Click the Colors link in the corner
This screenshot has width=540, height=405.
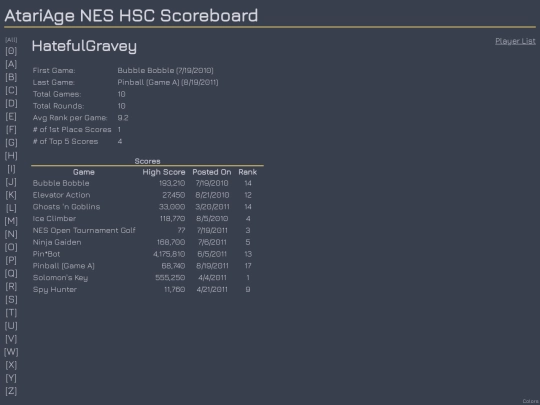(531, 401)
